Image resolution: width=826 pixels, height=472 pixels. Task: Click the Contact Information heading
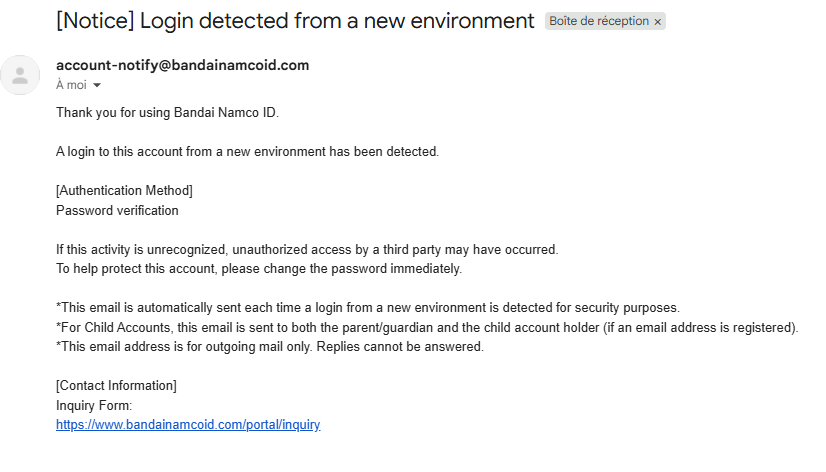116,386
